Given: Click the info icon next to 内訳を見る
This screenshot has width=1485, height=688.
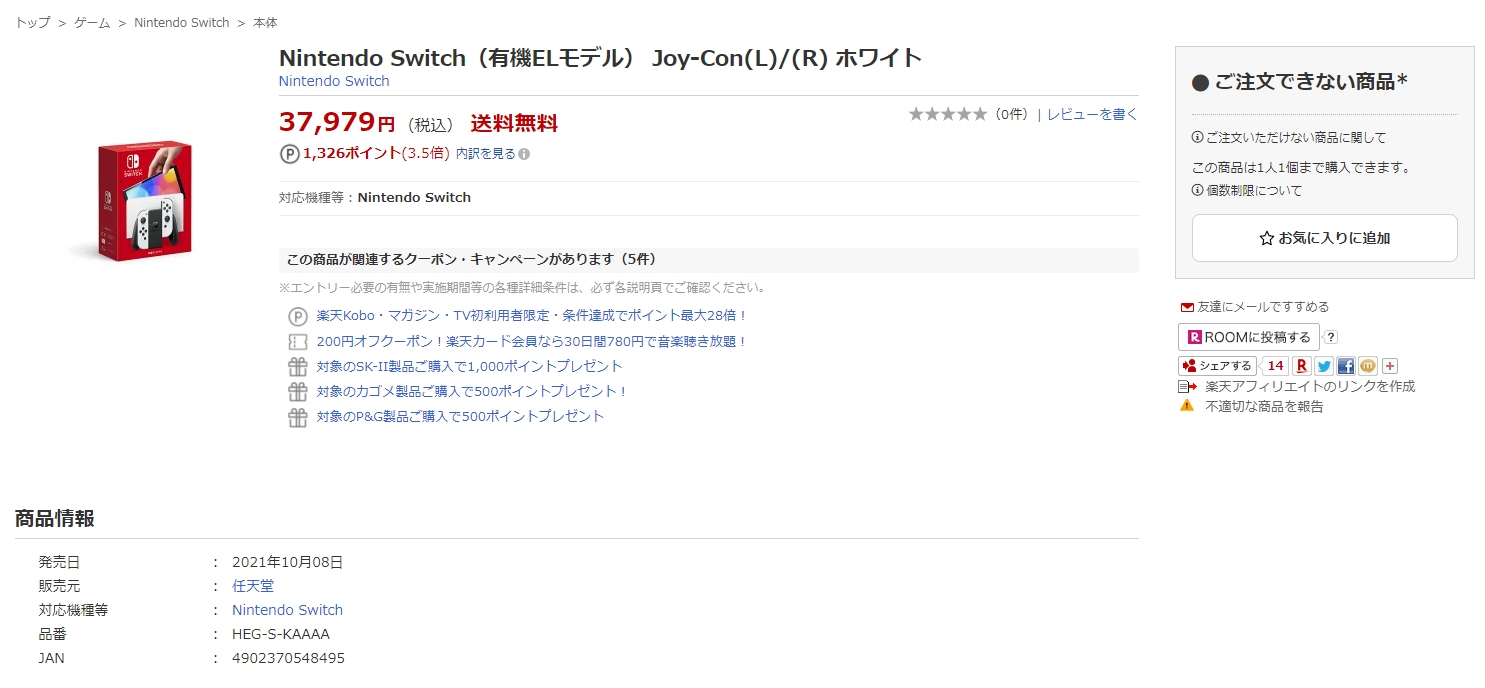Looking at the screenshot, I should click(524, 154).
